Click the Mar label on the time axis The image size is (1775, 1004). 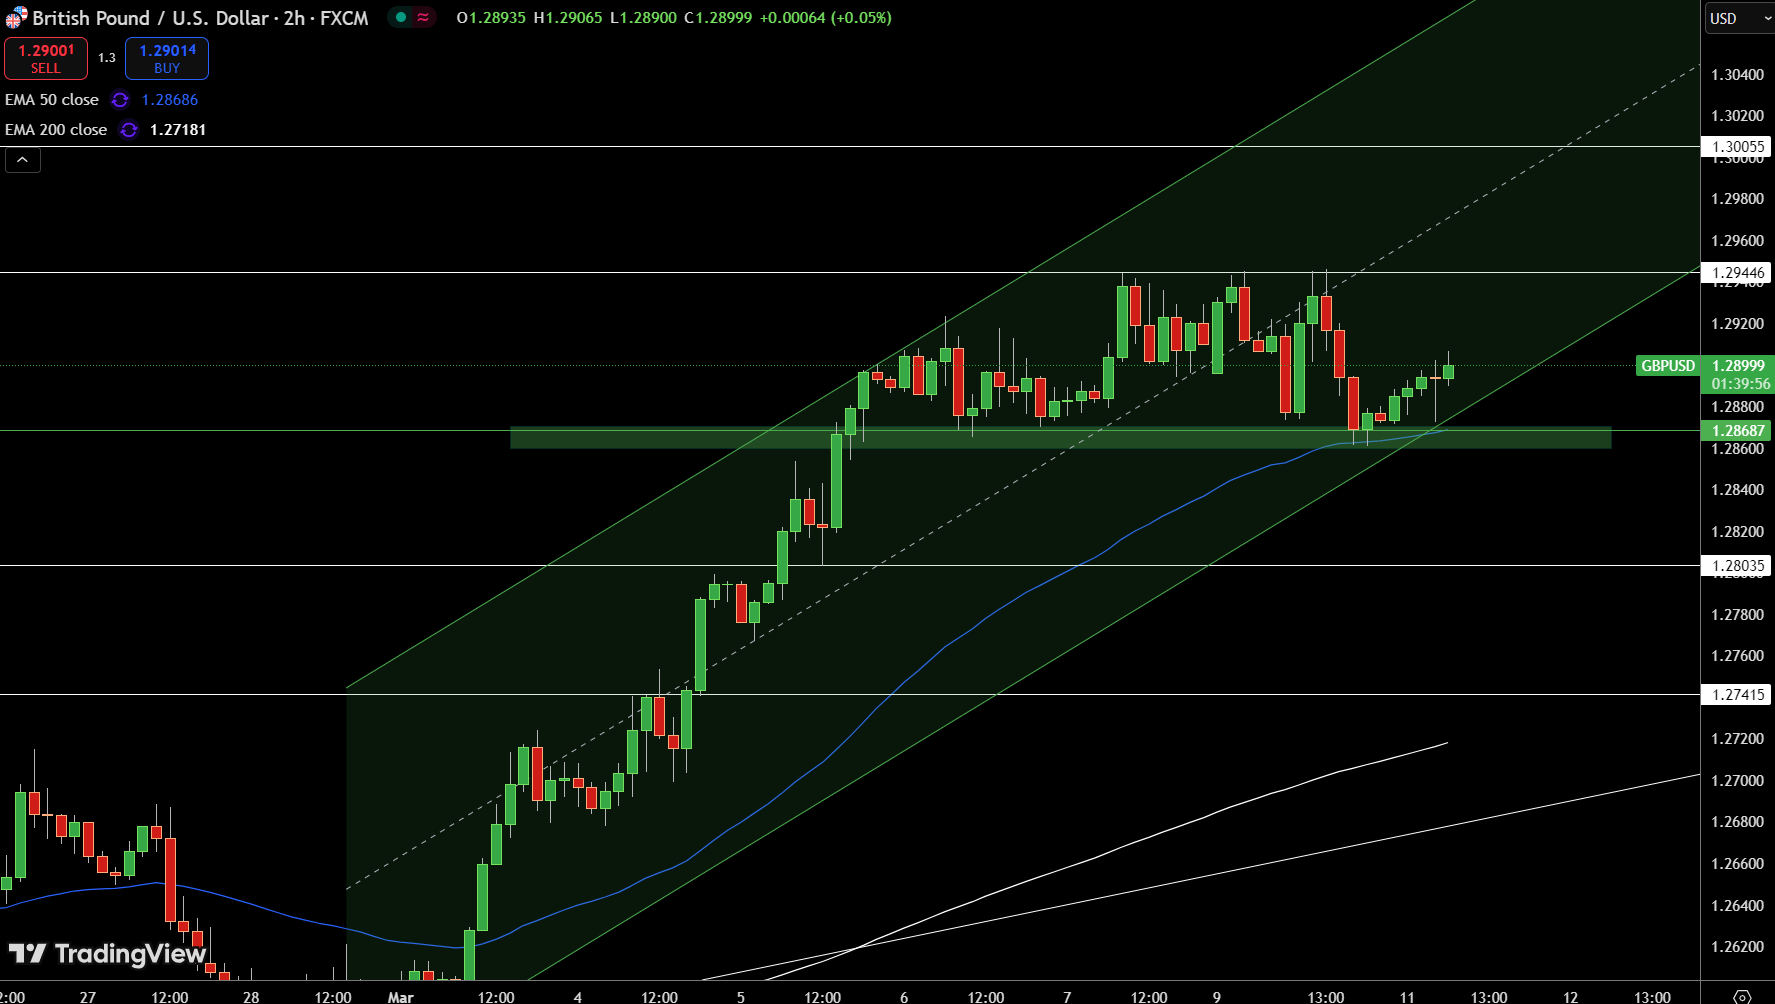(x=400, y=997)
